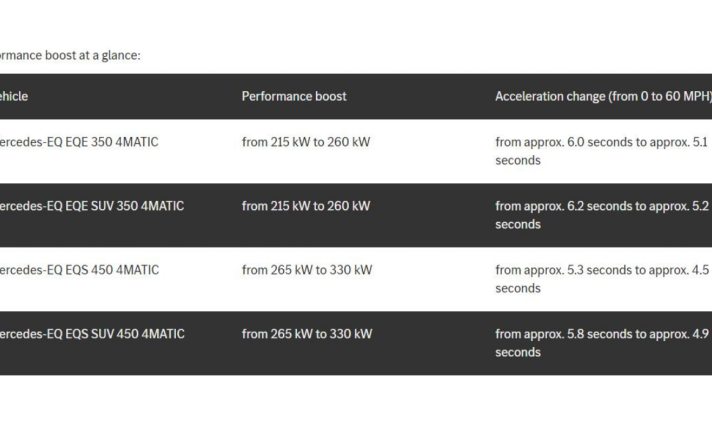
Task: Click the 6.0 to 5.1 seconds acceleration text
Action: [x=602, y=151]
